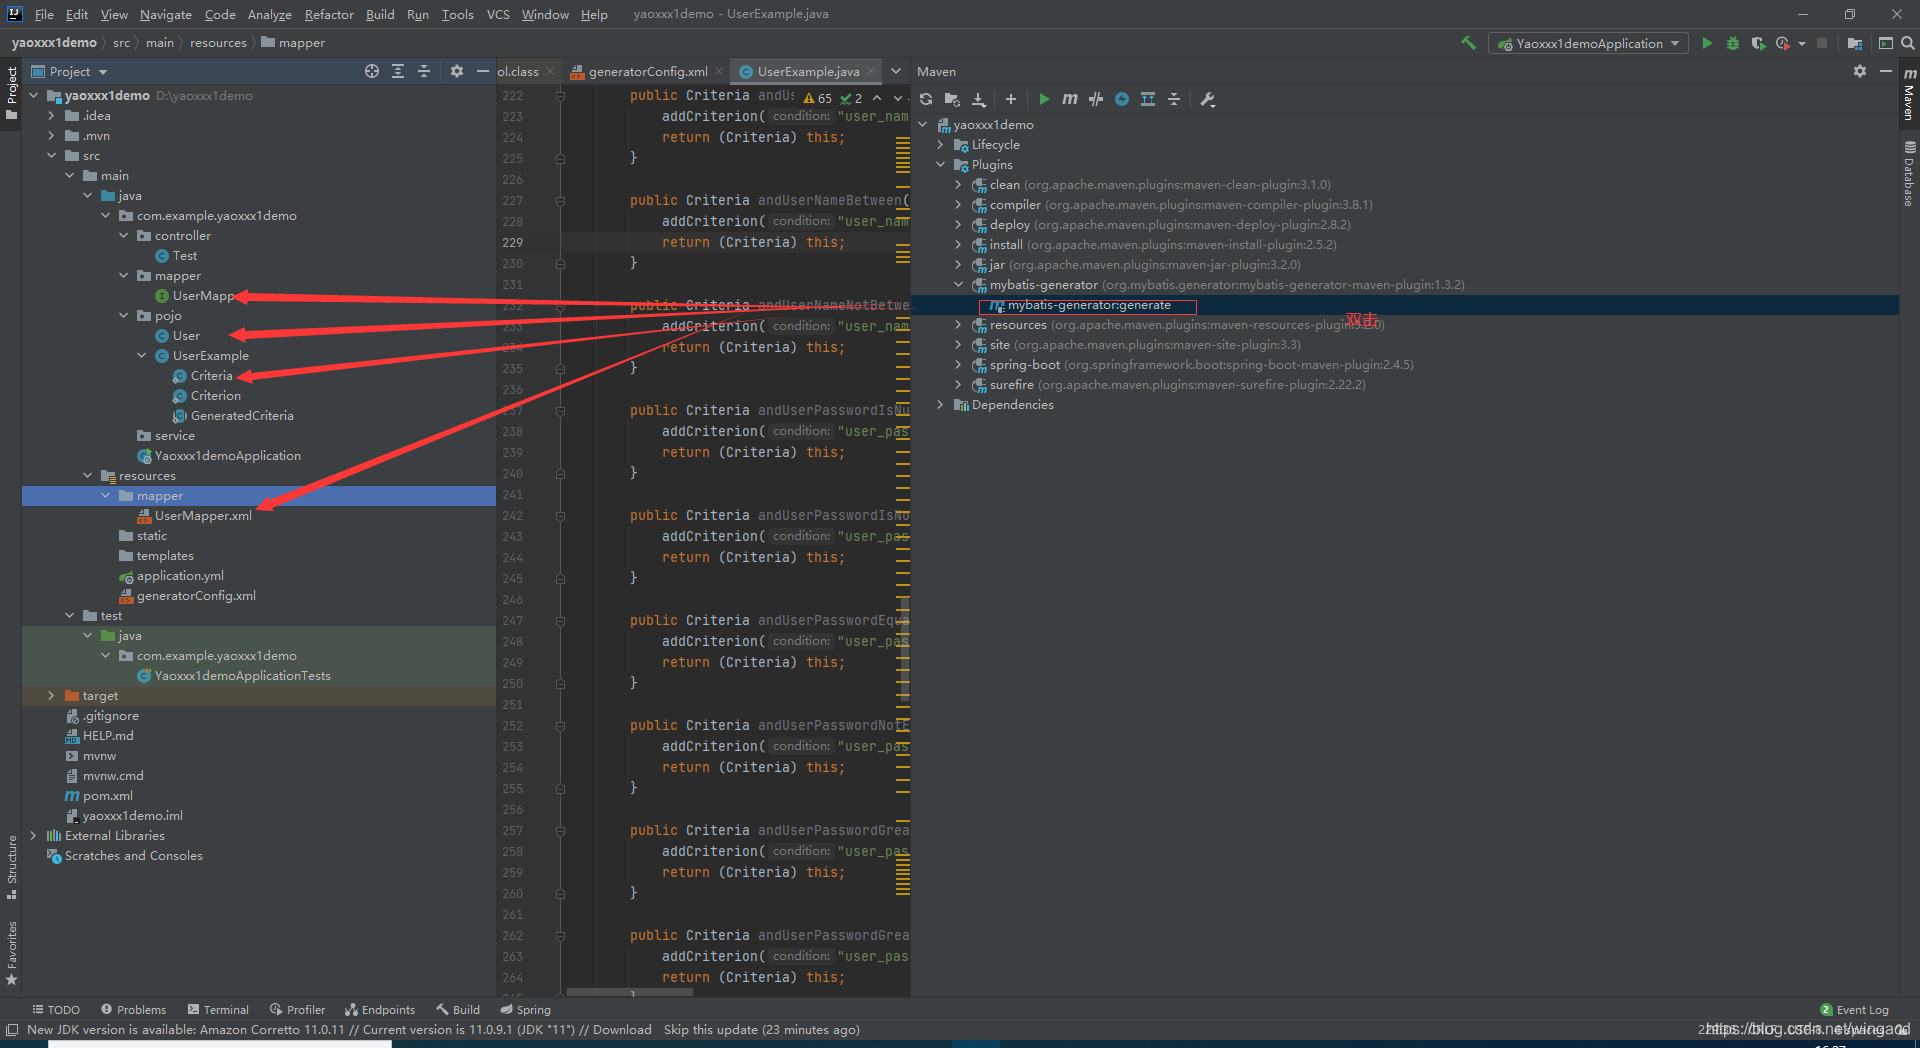Click the Structure side tool tab
Screen dimensions: 1920x1048
tap(12, 866)
